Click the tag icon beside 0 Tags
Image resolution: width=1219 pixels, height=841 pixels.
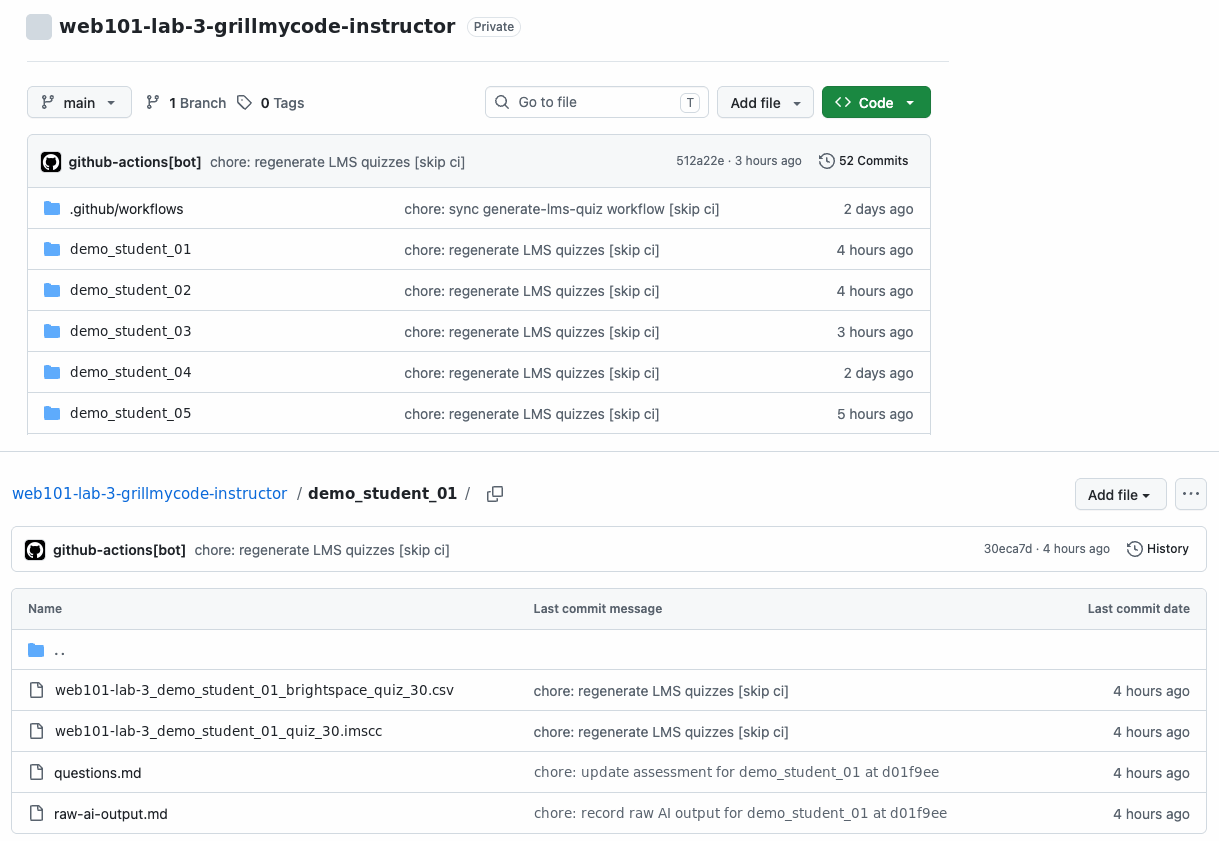tap(244, 103)
